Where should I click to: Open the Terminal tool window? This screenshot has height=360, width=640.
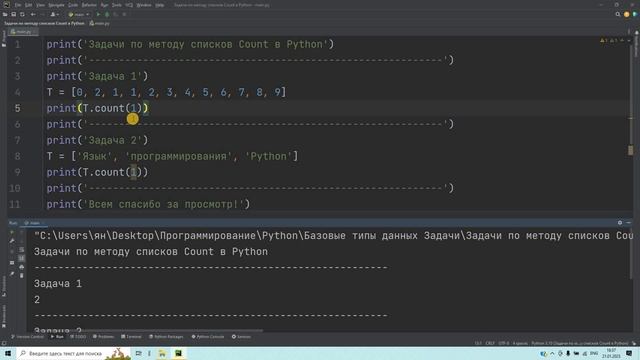(131, 337)
